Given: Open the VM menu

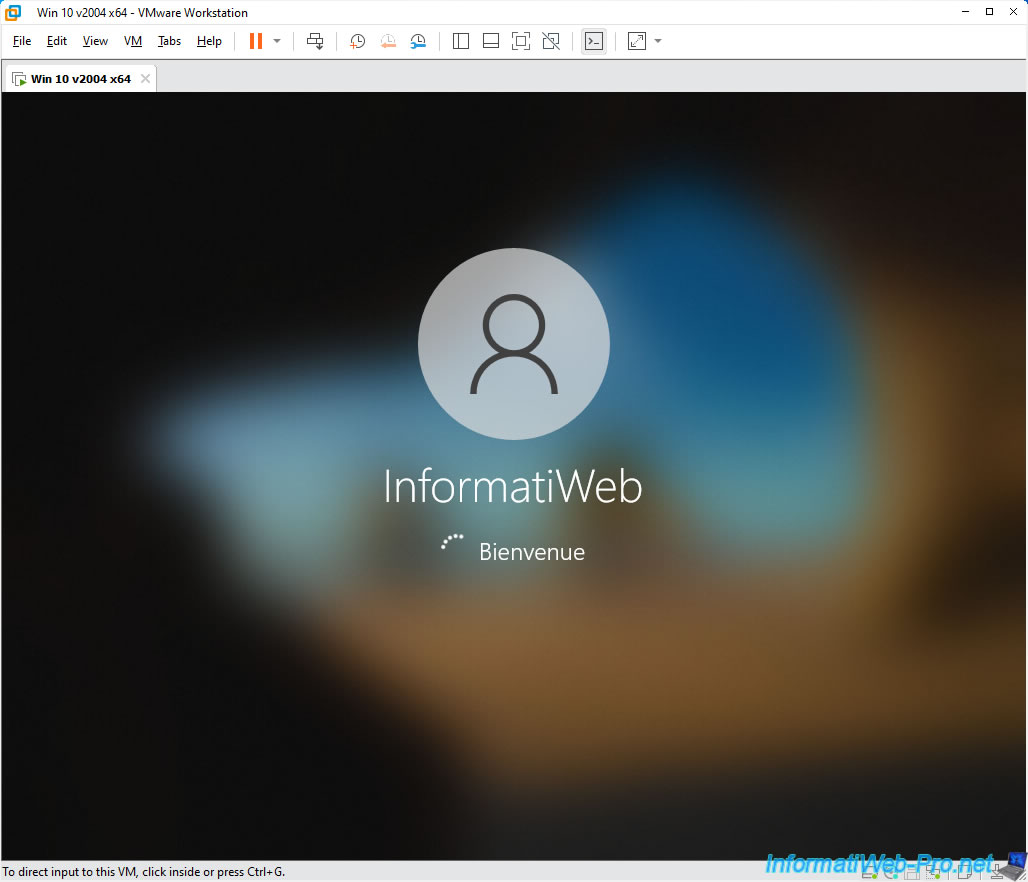Looking at the screenshot, I should (x=133, y=41).
